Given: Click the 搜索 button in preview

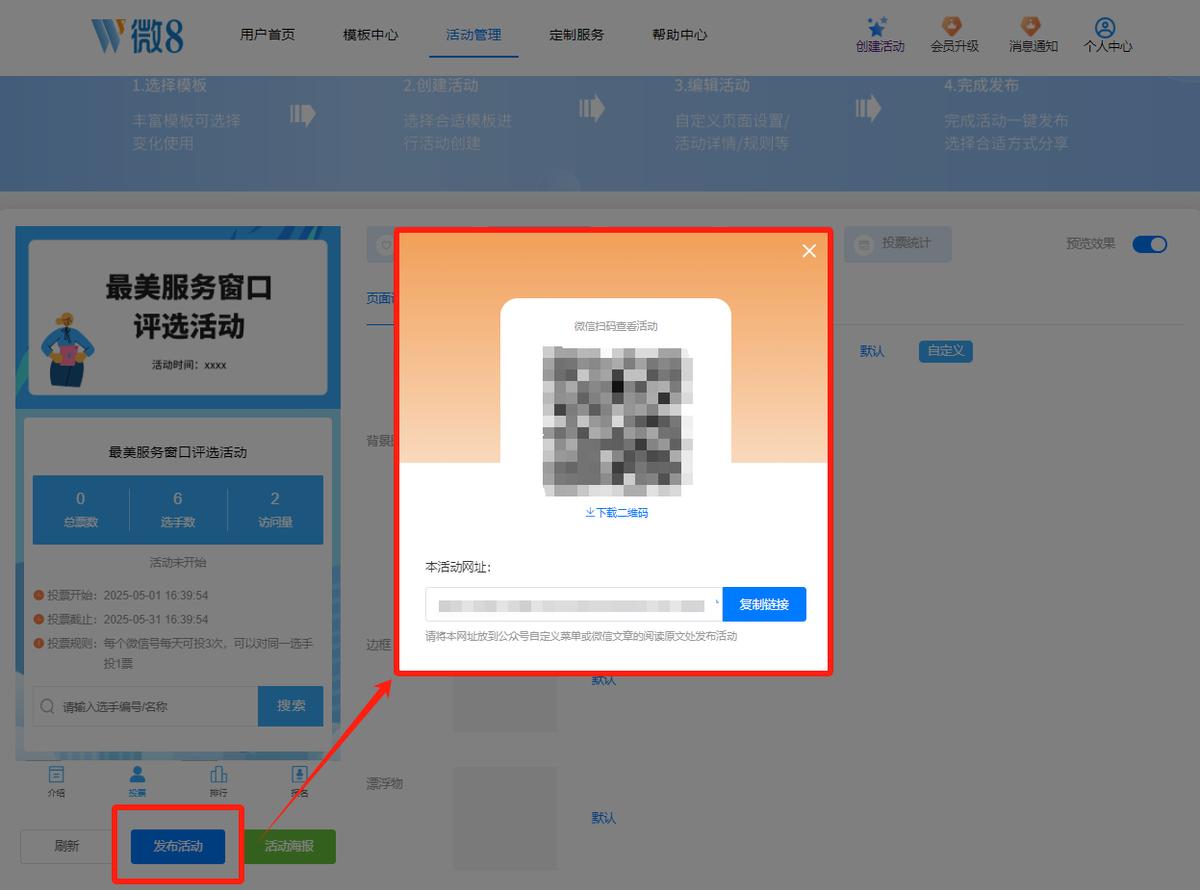Looking at the screenshot, I should click(291, 706).
